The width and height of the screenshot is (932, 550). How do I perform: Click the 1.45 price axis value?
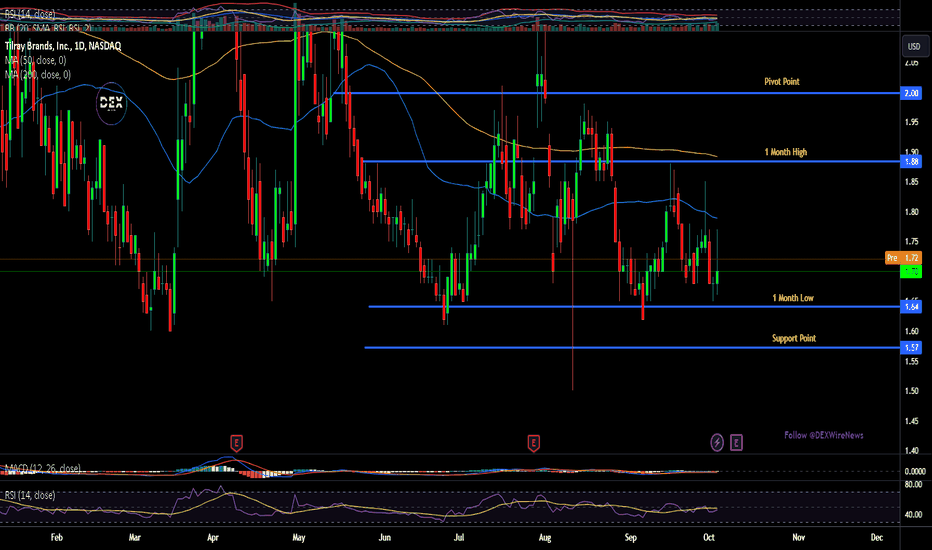pos(912,421)
